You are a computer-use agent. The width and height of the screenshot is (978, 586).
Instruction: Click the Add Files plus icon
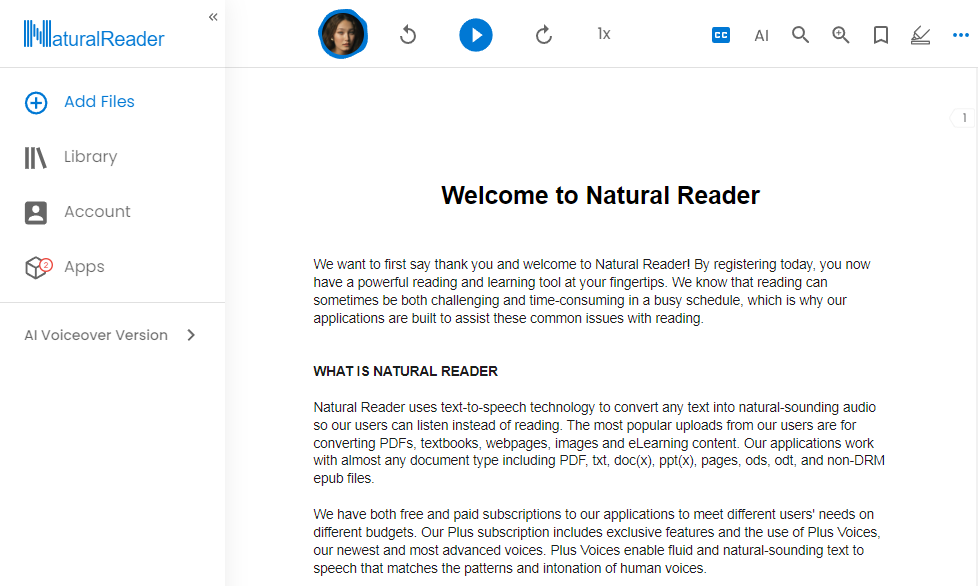[x=36, y=103]
